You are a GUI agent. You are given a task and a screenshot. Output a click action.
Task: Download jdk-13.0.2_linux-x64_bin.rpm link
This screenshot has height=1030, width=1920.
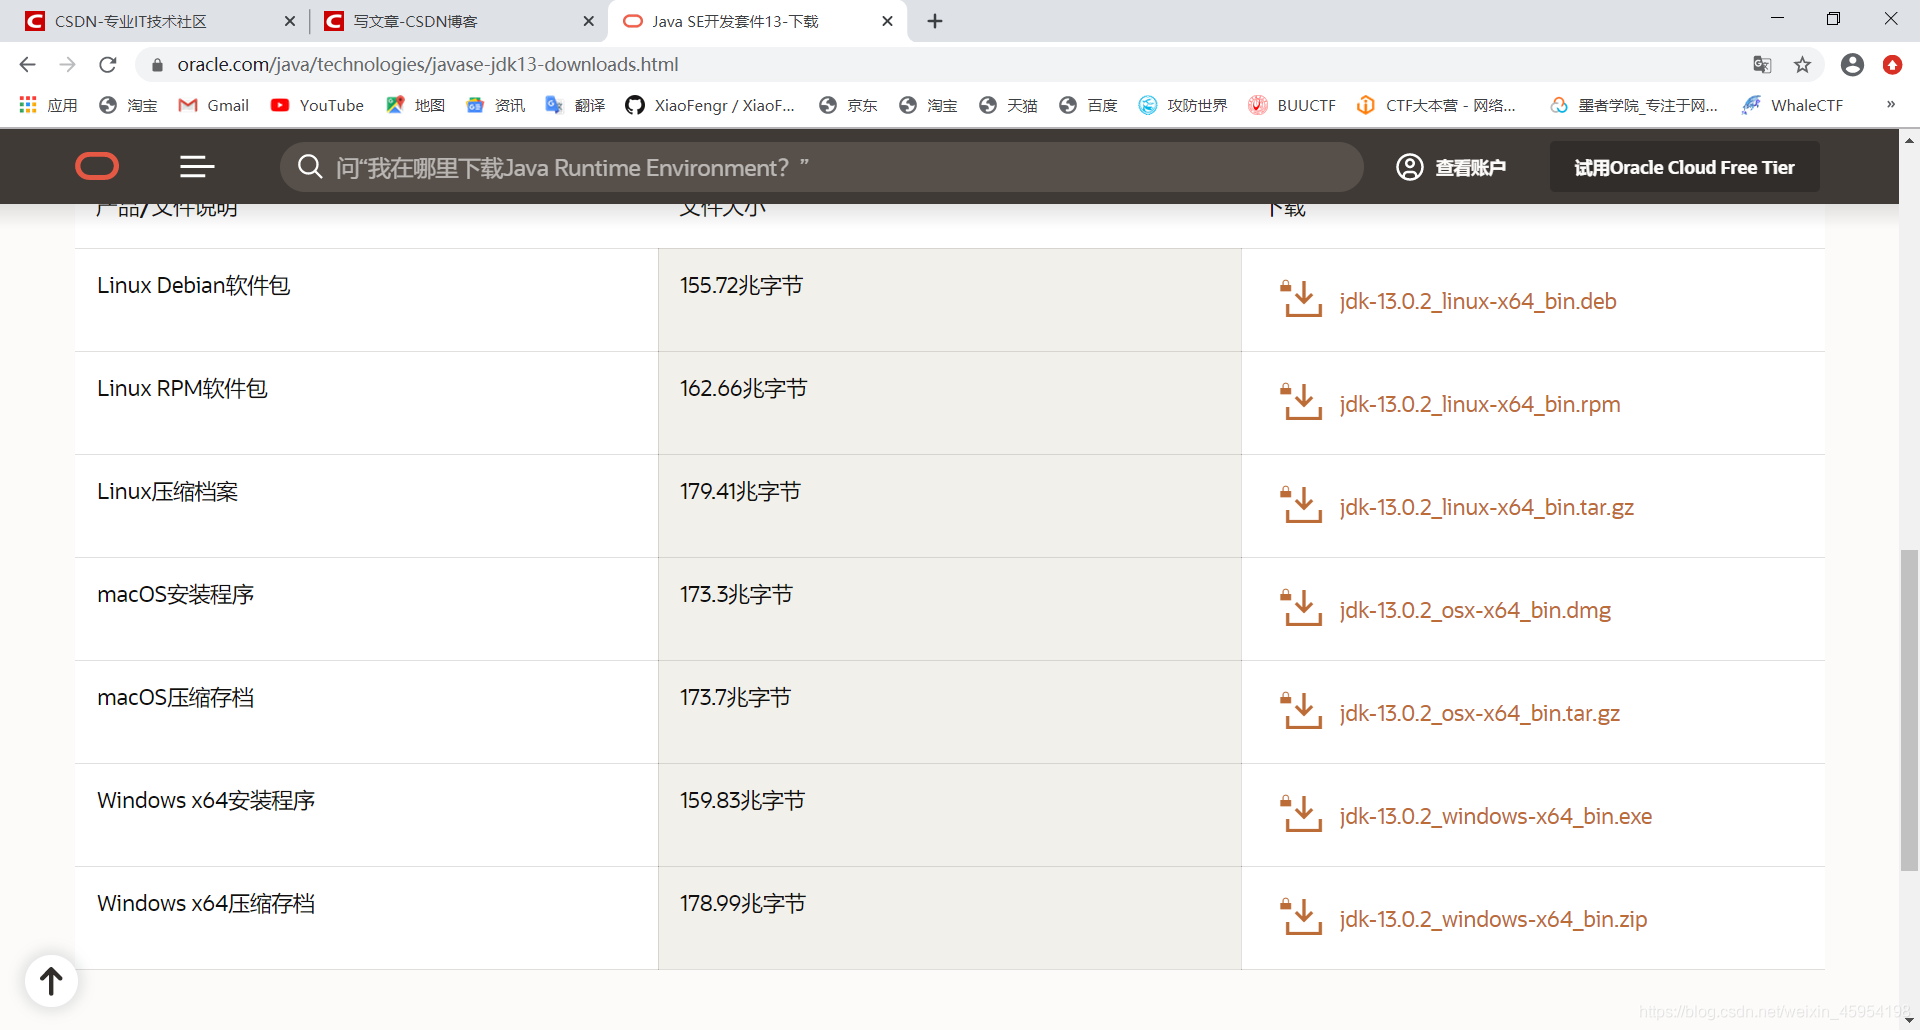tap(1479, 404)
